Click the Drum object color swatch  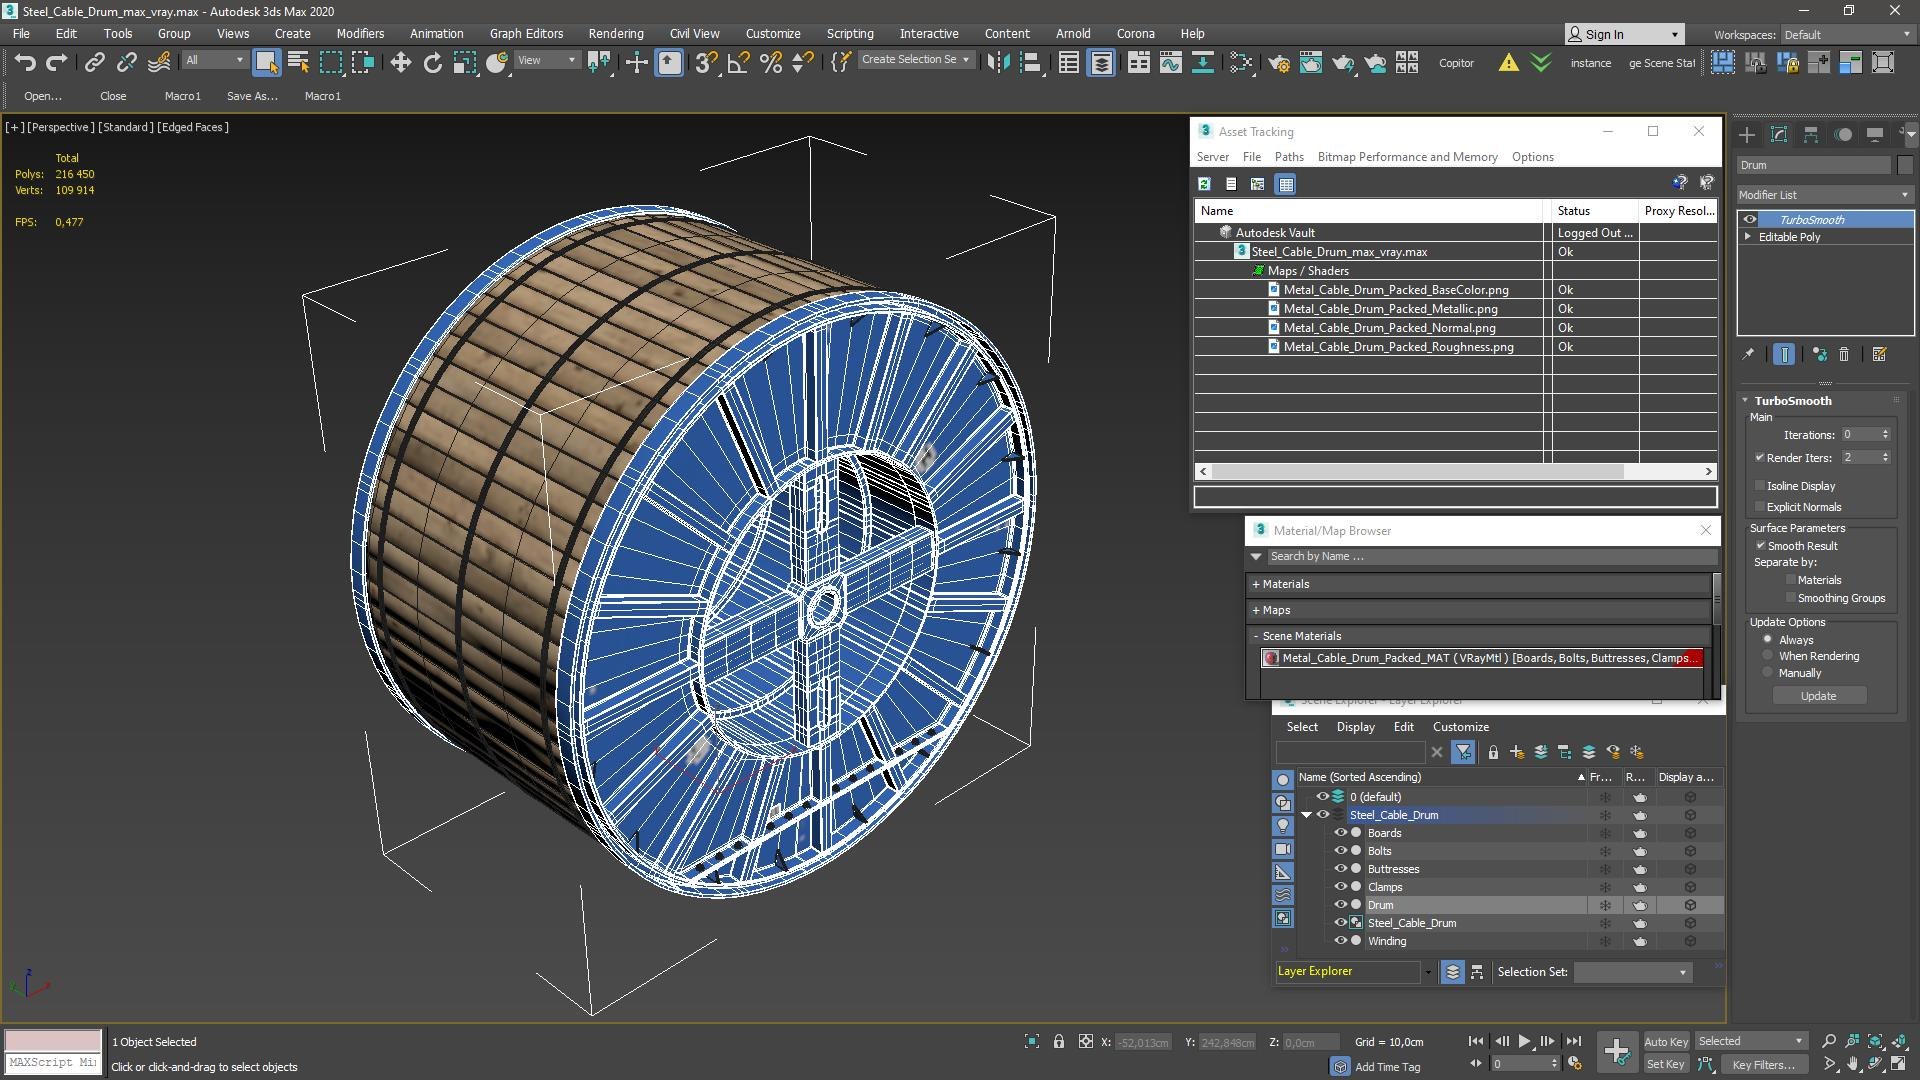click(x=1905, y=165)
